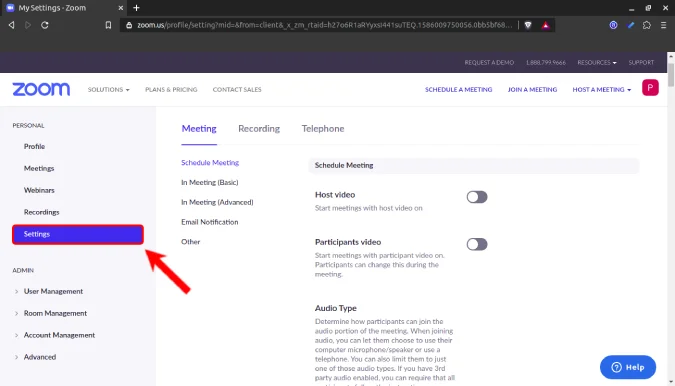Open Host a Meeting dropdown

pos(601,90)
